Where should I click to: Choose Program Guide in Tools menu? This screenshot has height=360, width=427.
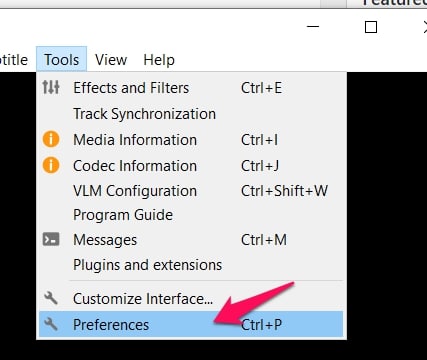click(x=191, y=215)
